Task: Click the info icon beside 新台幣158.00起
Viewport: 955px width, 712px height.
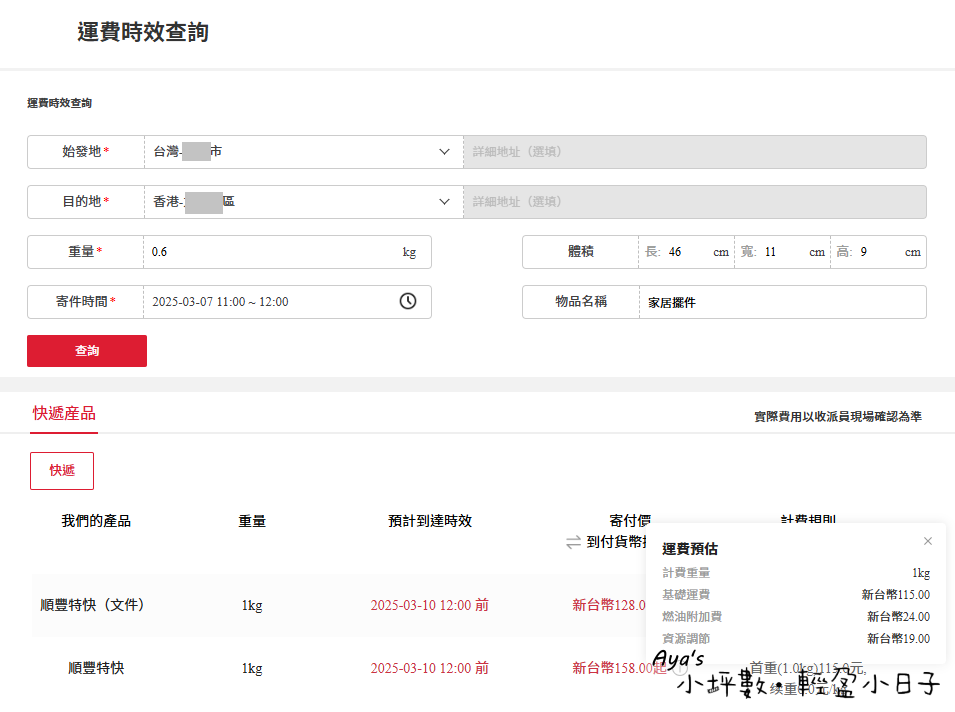Action: [679, 668]
